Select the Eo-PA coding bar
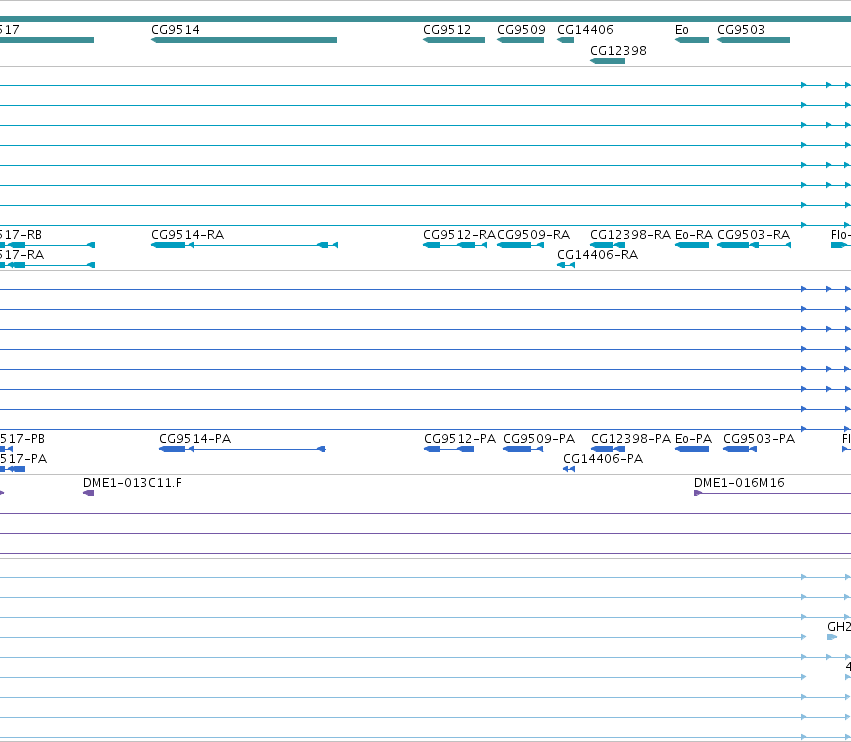This screenshot has height=742, width=851. [692, 449]
